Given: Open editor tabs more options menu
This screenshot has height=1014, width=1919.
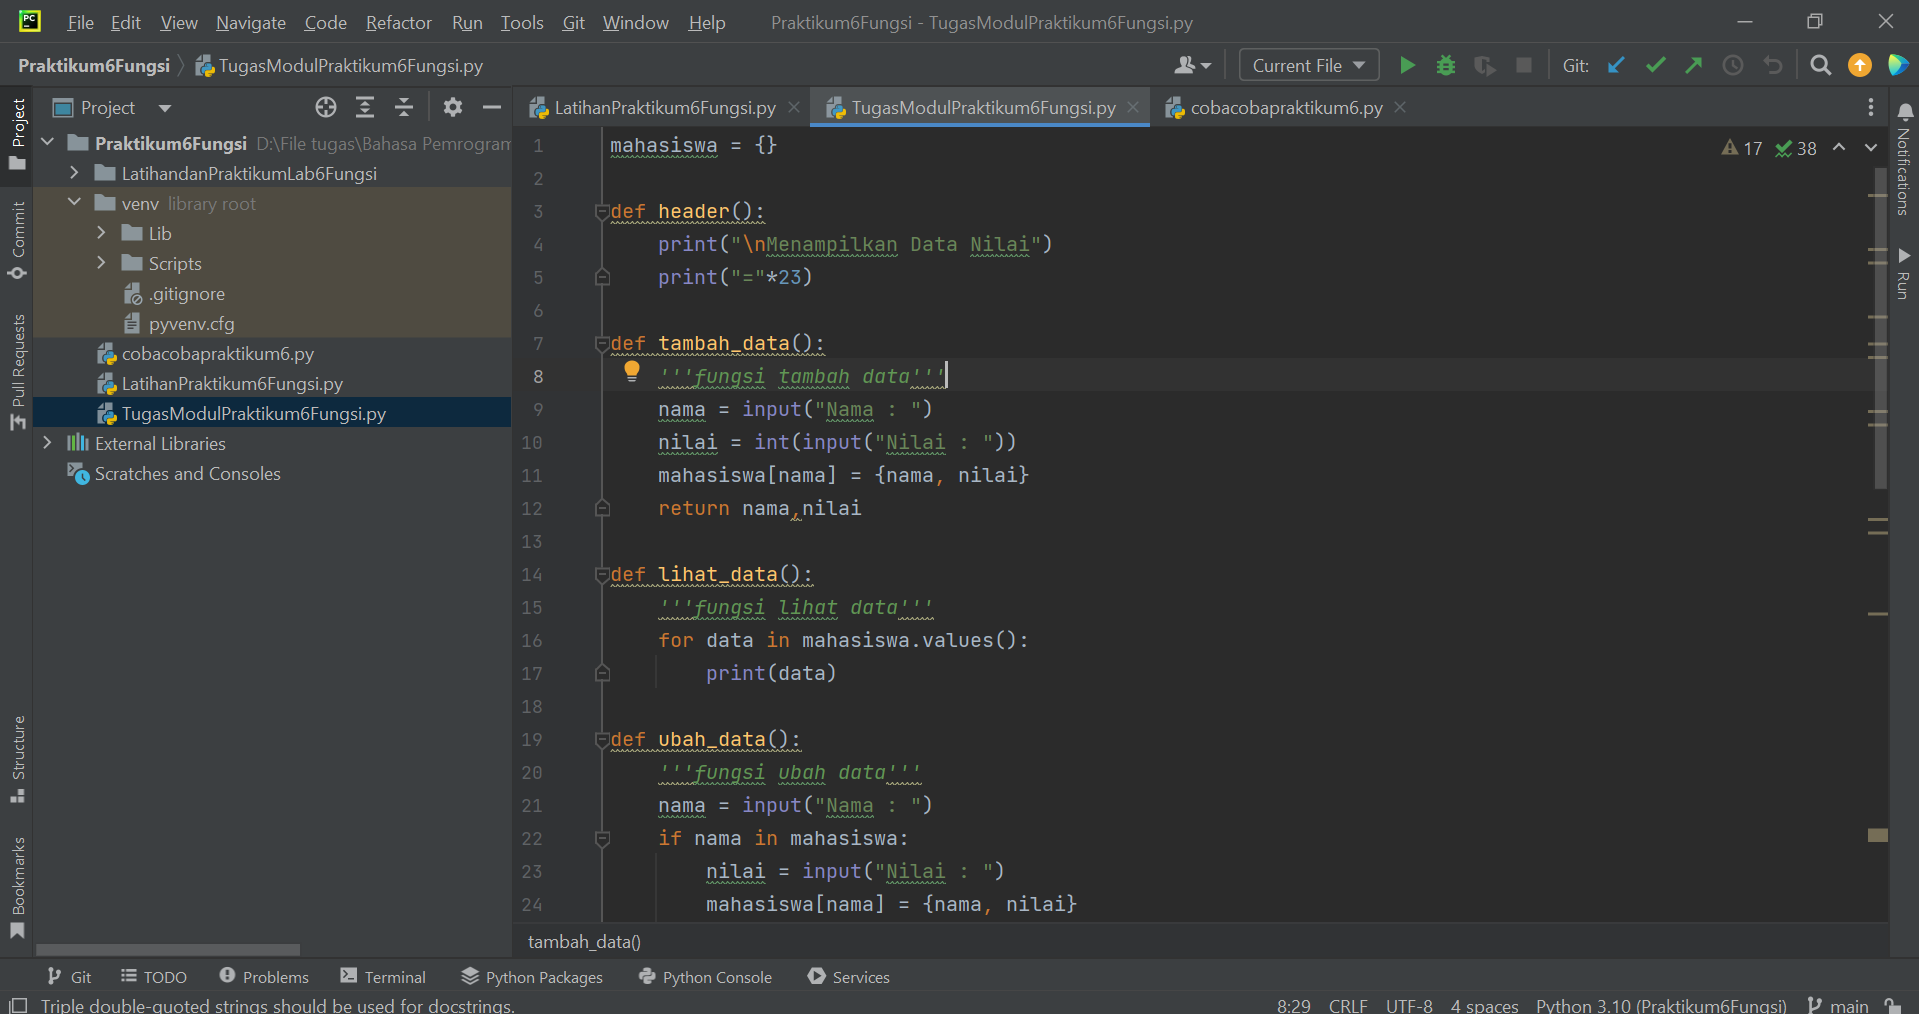Looking at the screenshot, I should pos(1871,108).
